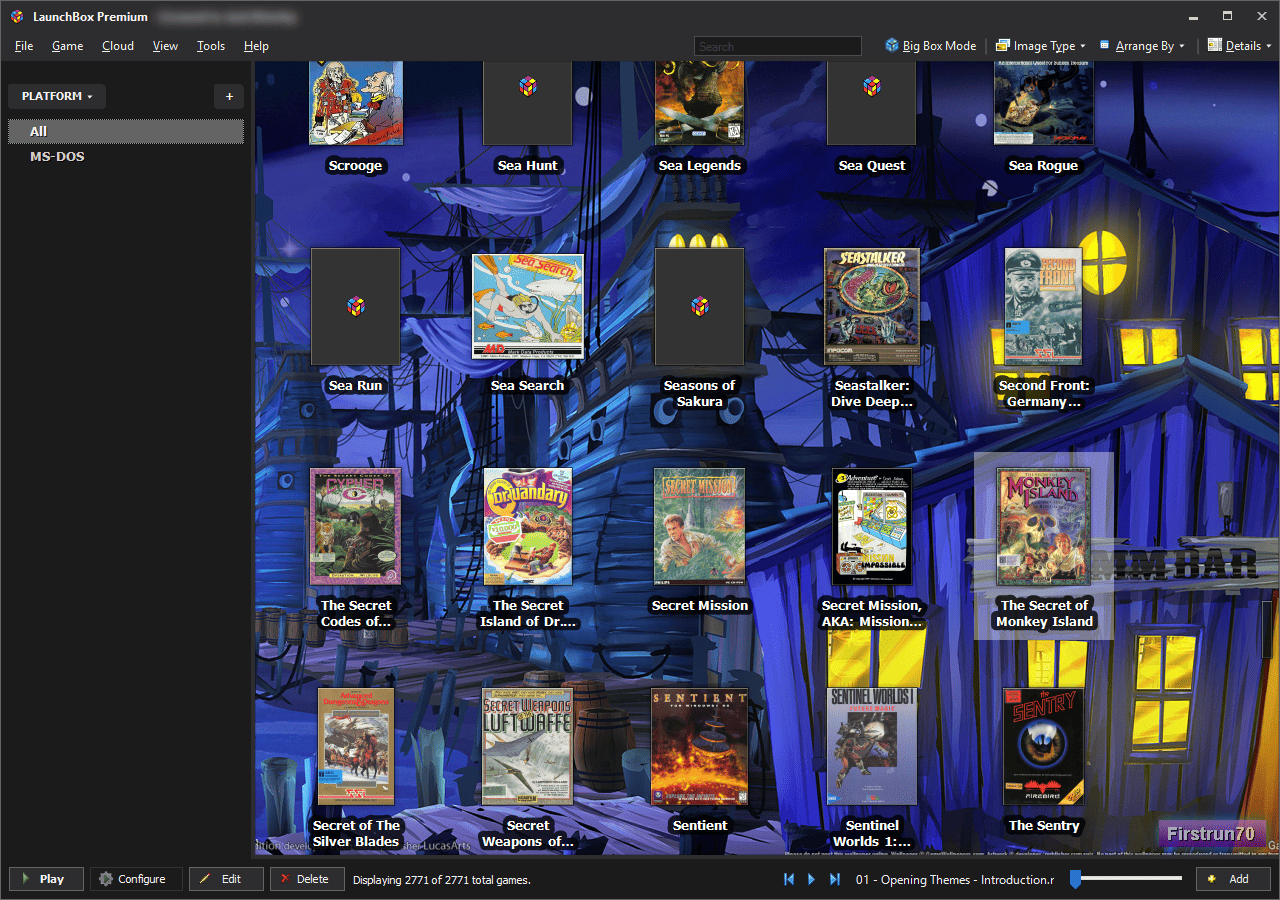The image size is (1280, 900).
Task: Select the Second Front: Germany cover
Action: (x=1044, y=306)
